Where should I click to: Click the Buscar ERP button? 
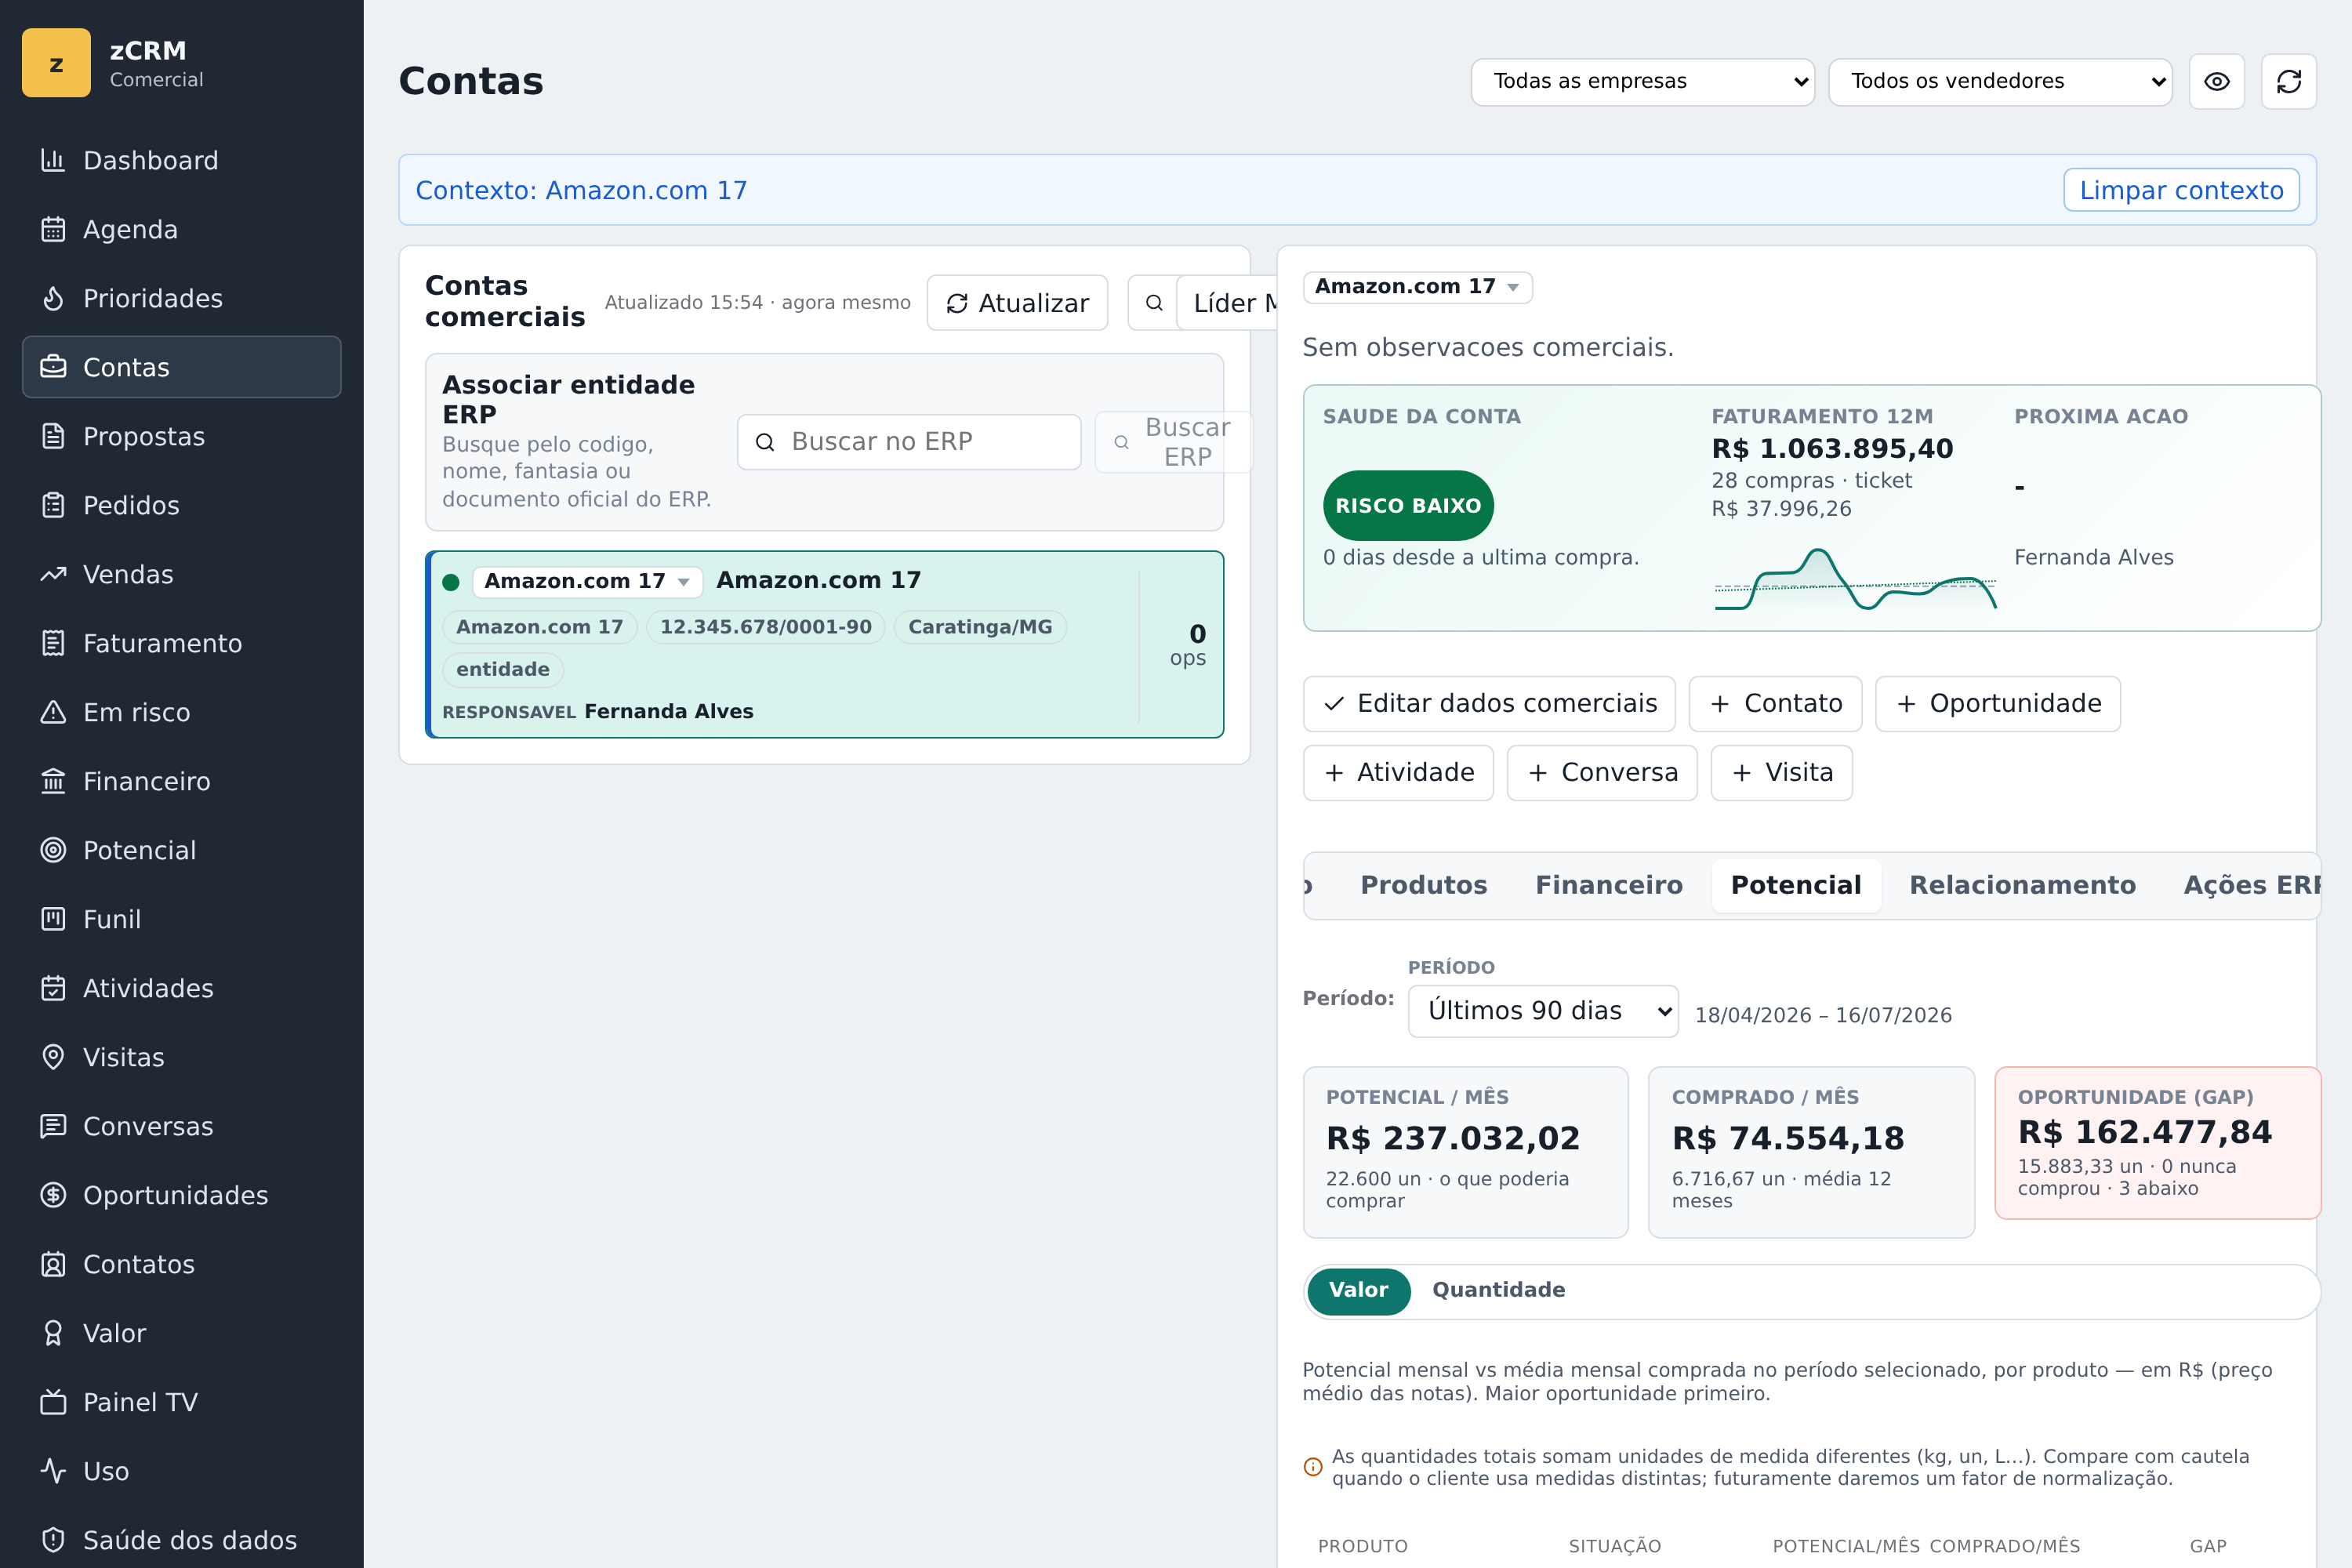pos(1172,442)
